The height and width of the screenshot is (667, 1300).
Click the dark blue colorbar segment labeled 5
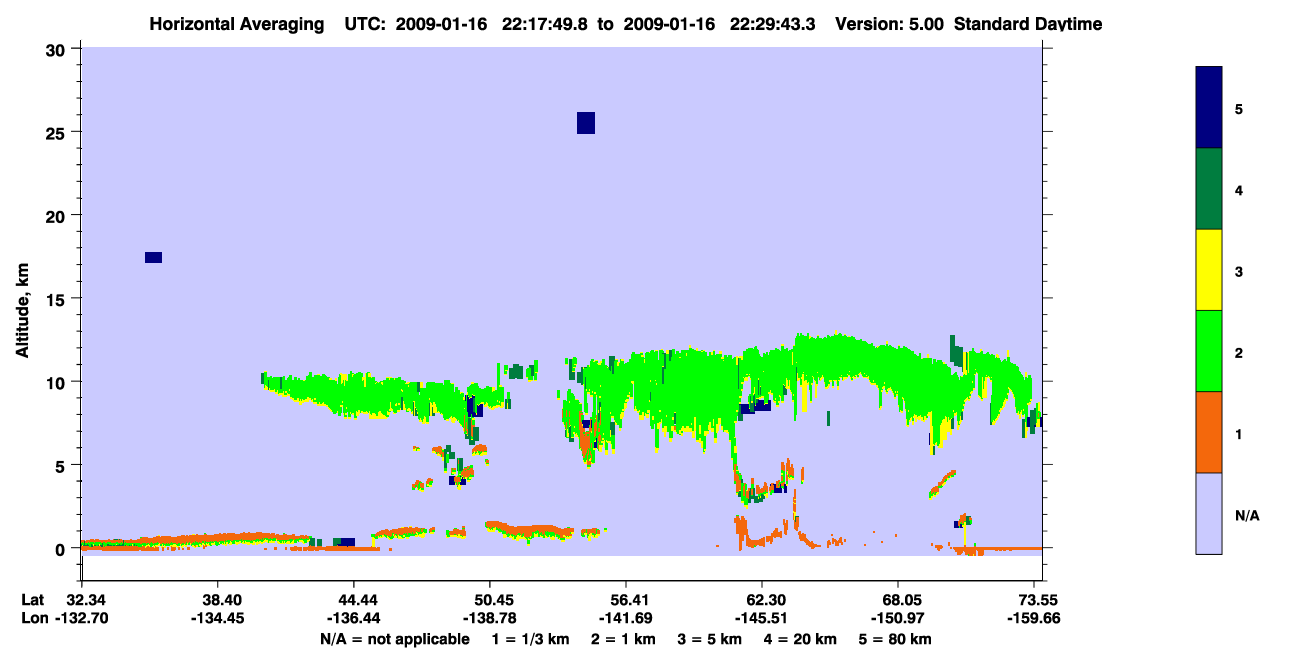1209,108
